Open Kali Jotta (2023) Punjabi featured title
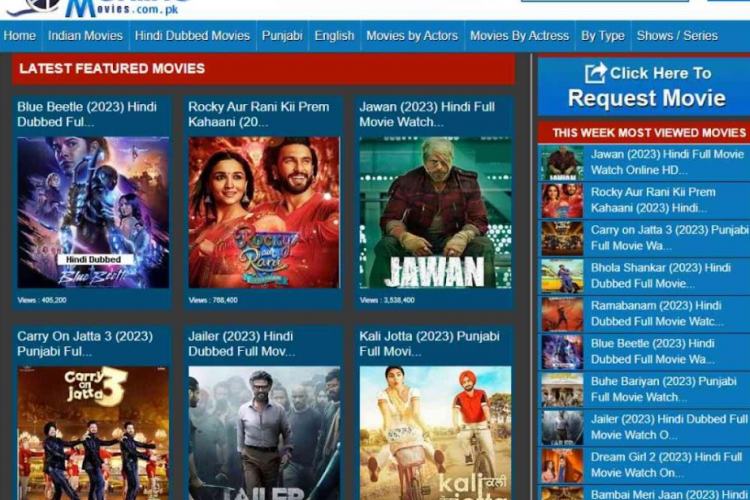This screenshot has width=750, height=500. point(430,344)
